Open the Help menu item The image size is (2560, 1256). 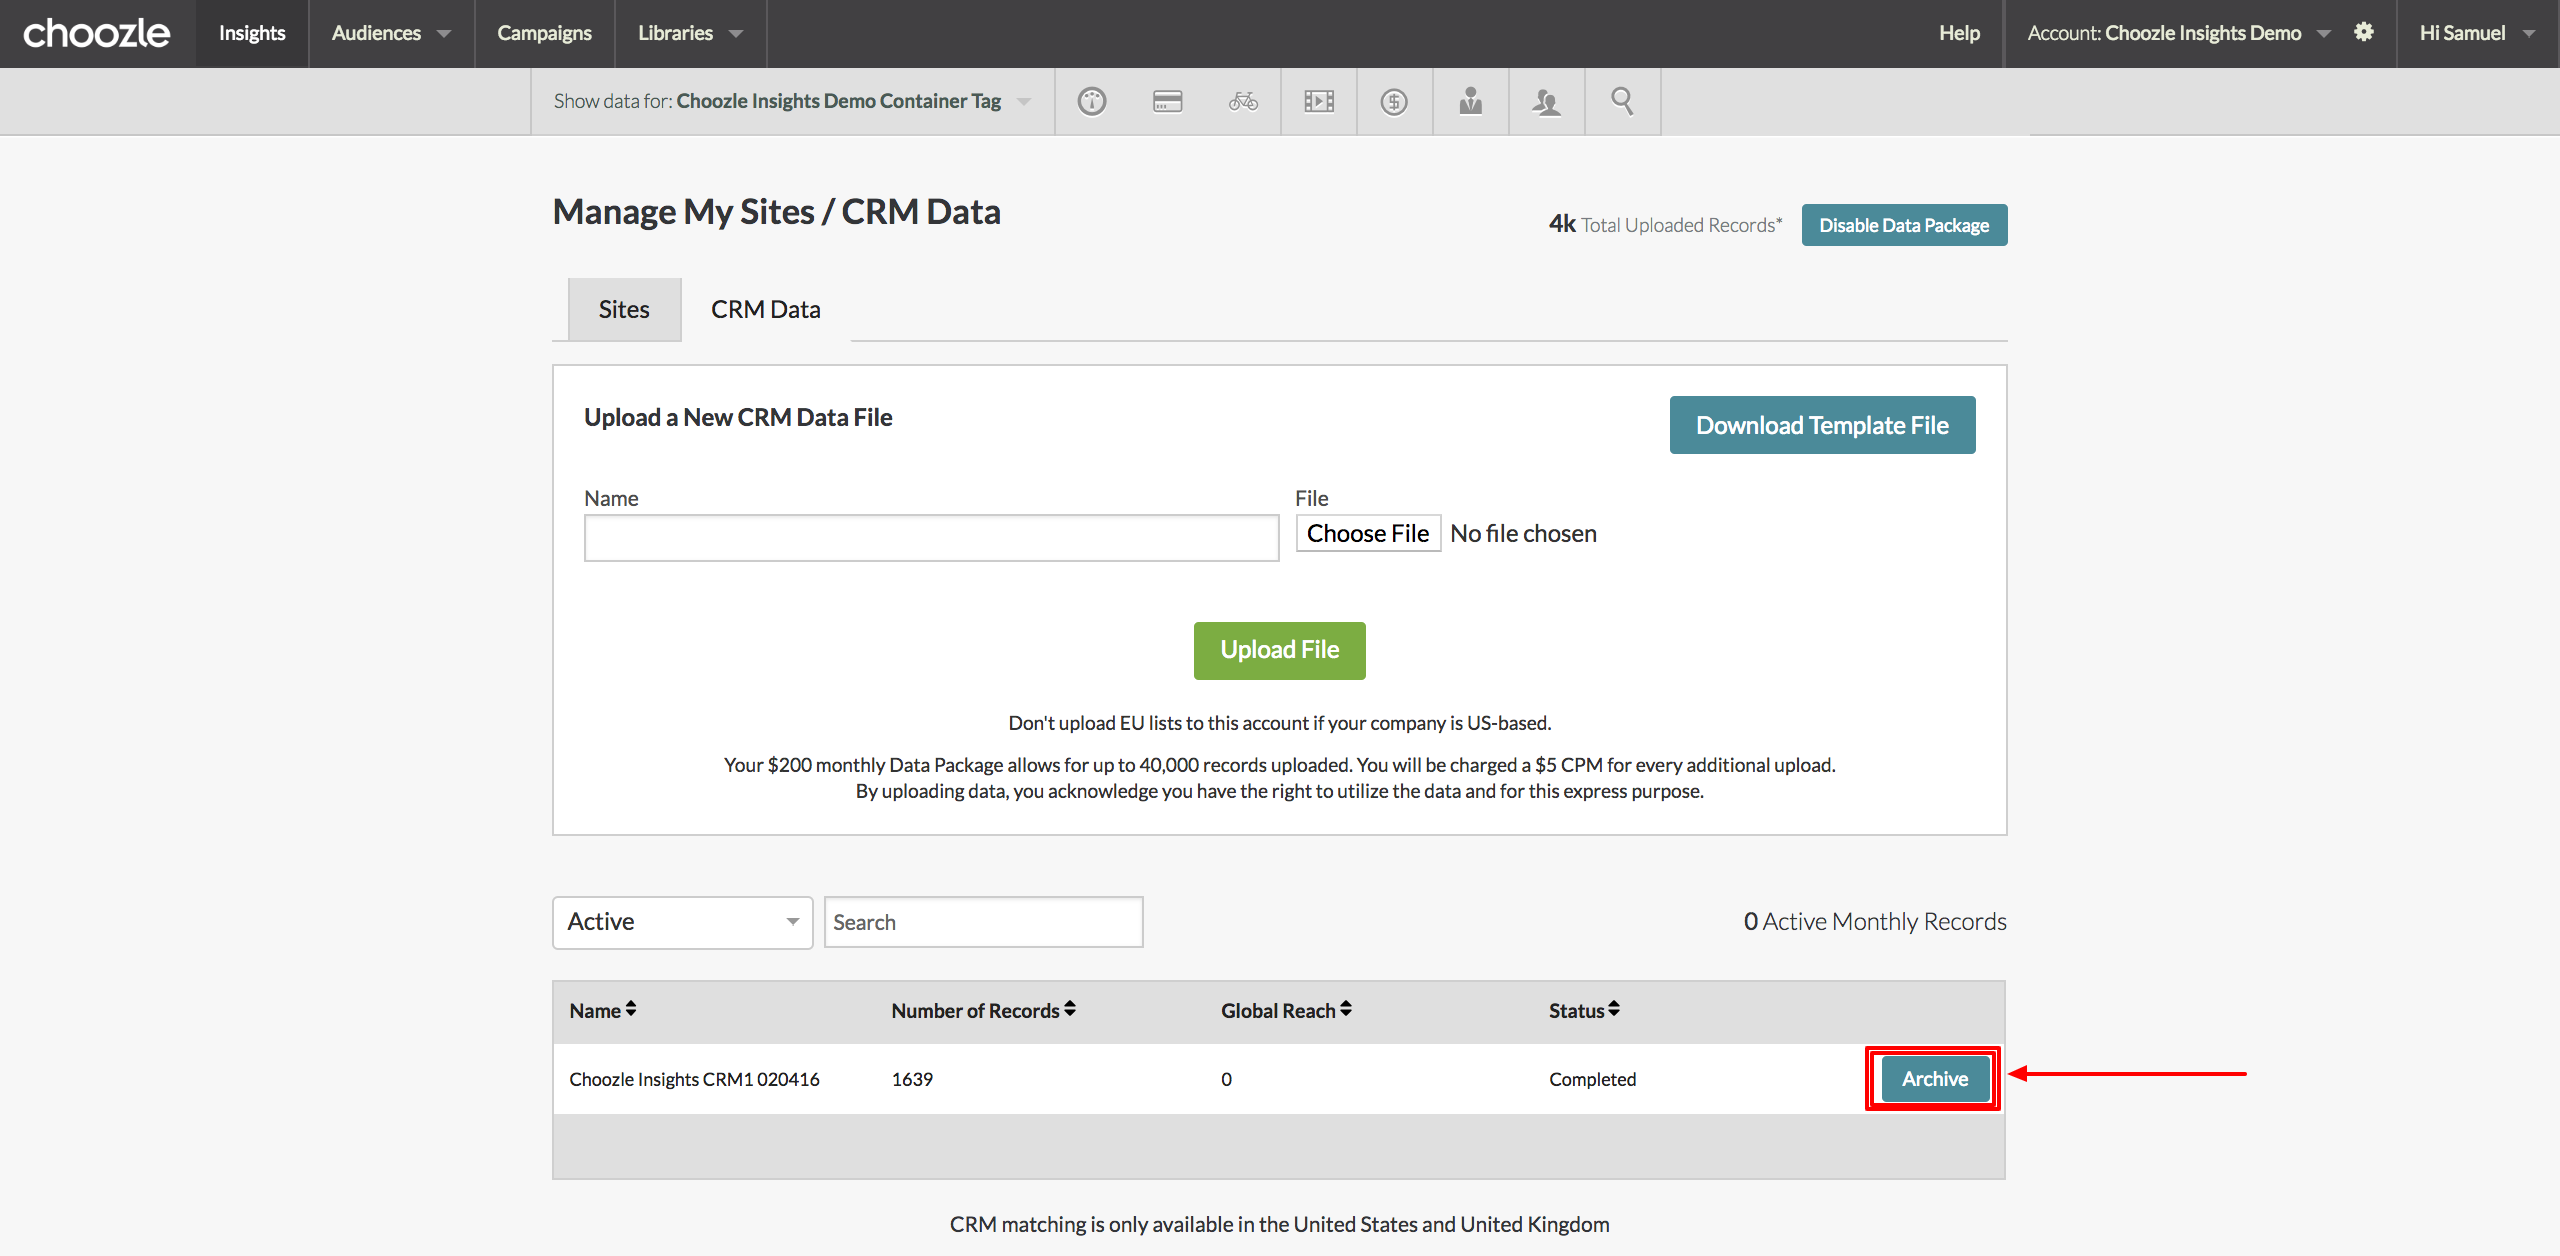tap(1959, 33)
